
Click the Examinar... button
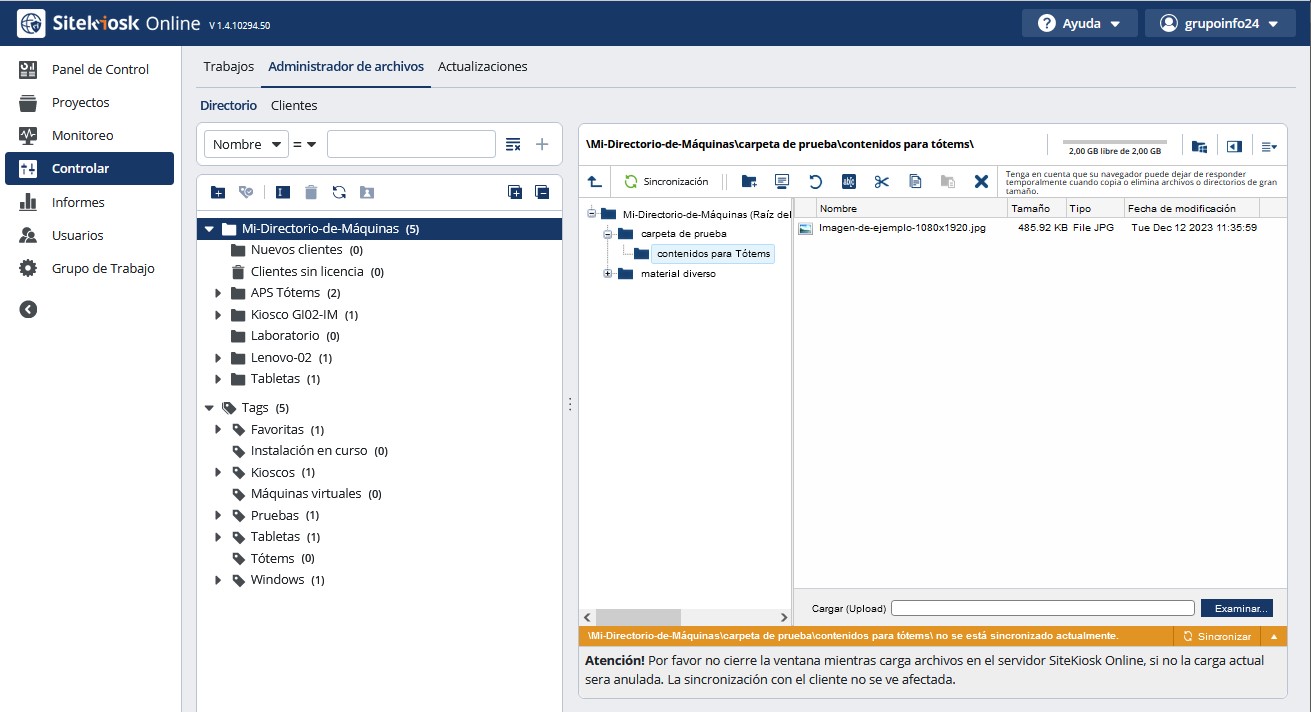pos(1236,608)
